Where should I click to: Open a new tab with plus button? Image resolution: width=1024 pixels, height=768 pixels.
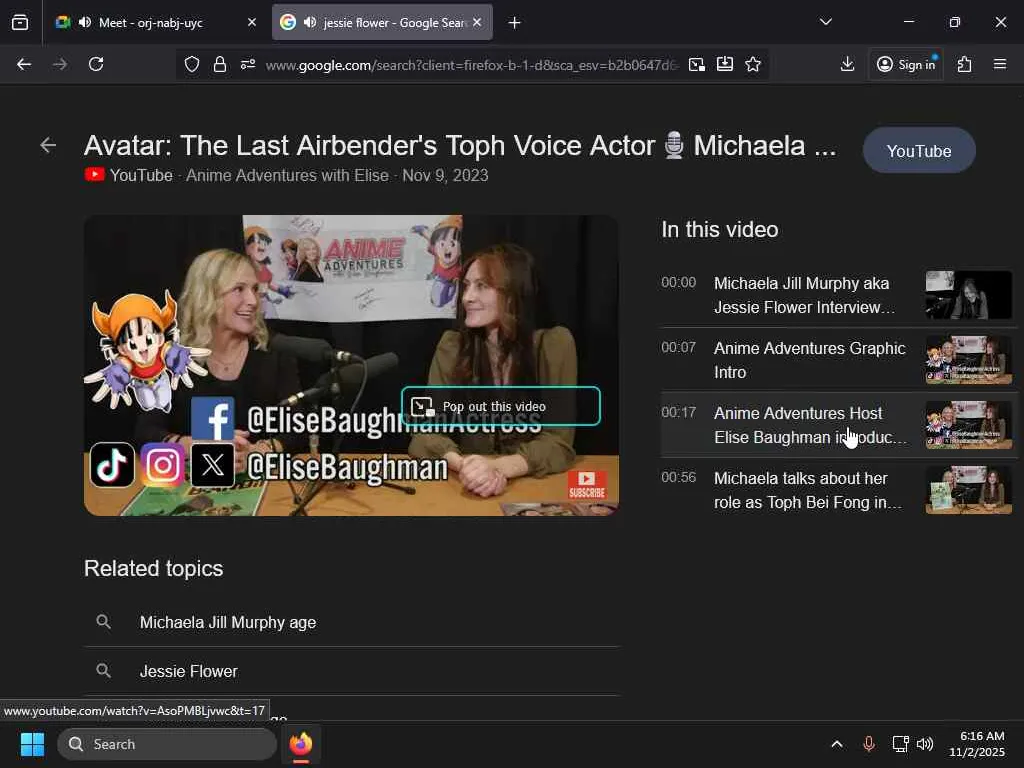coord(515,23)
